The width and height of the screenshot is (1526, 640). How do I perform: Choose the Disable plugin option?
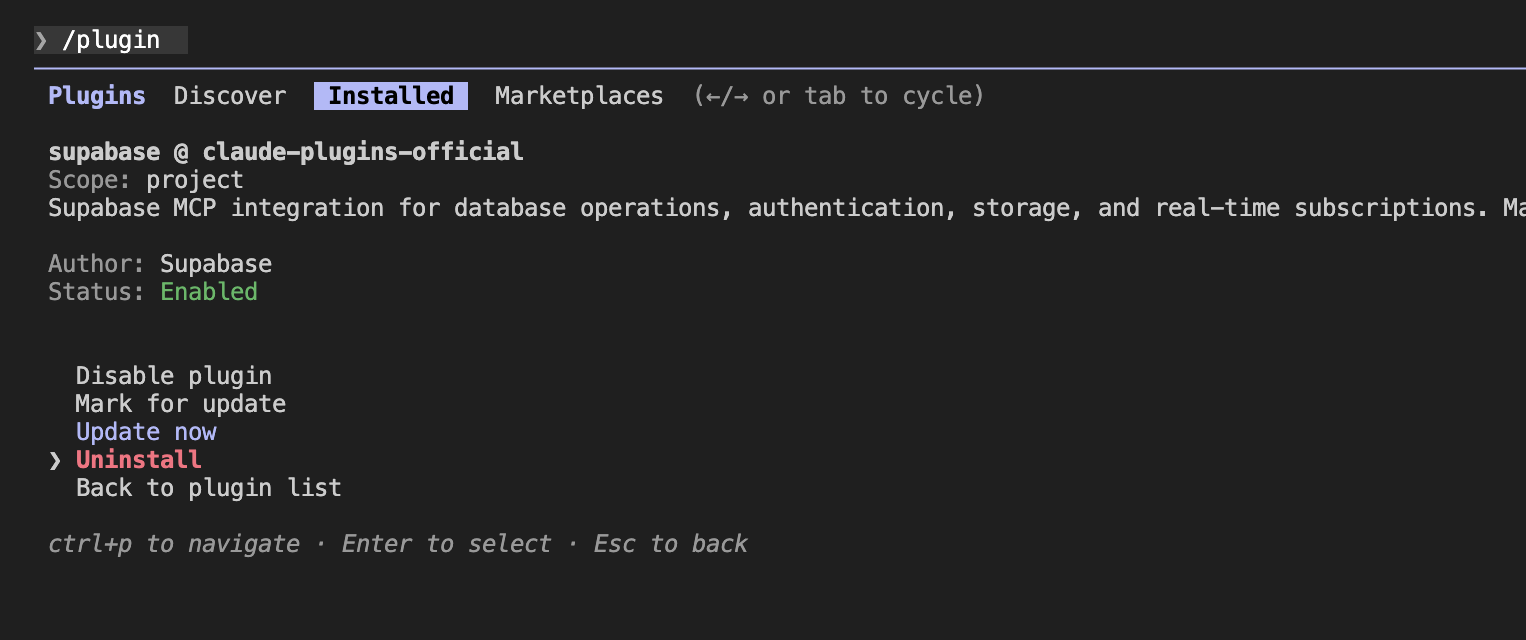[x=174, y=376]
